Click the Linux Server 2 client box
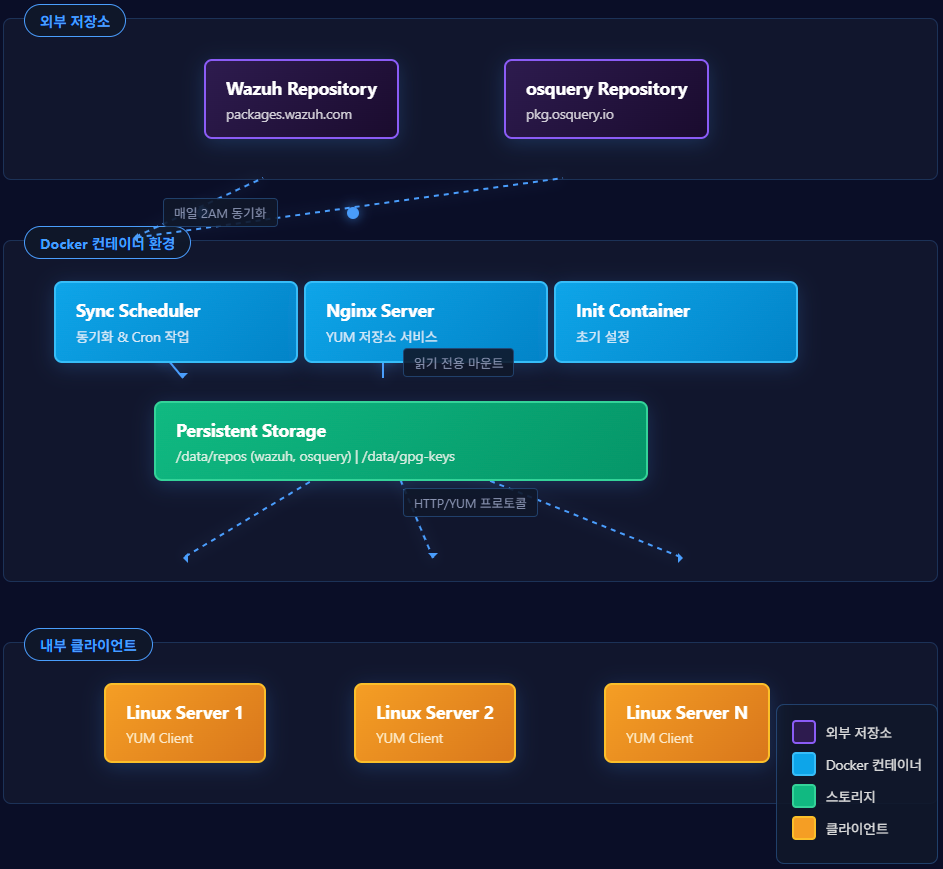The height and width of the screenshot is (869, 943). (435, 723)
